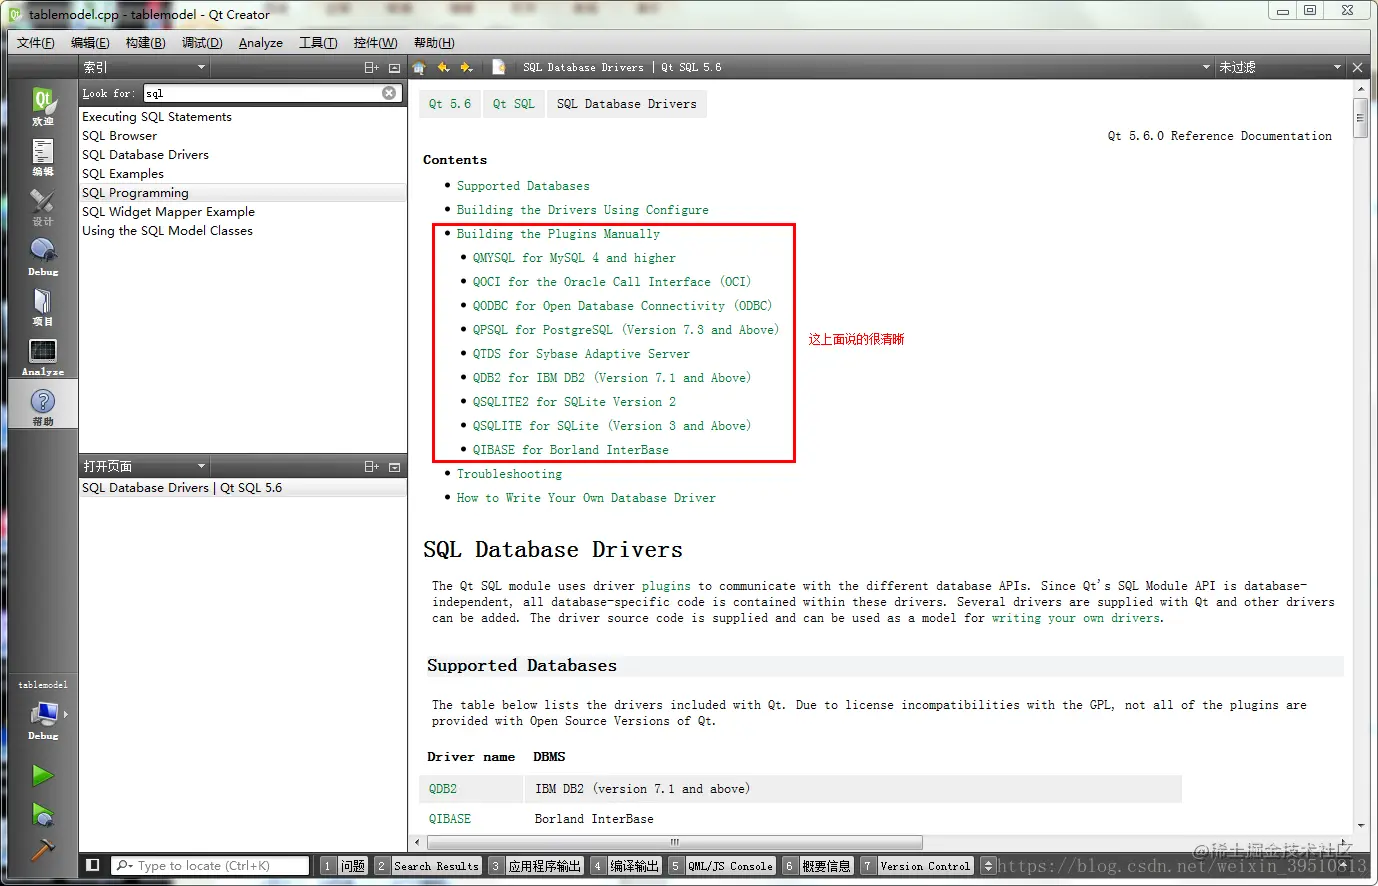The height and width of the screenshot is (886, 1378).
Task: Open the 编译输出 pane
Action: tap(625, 866)
